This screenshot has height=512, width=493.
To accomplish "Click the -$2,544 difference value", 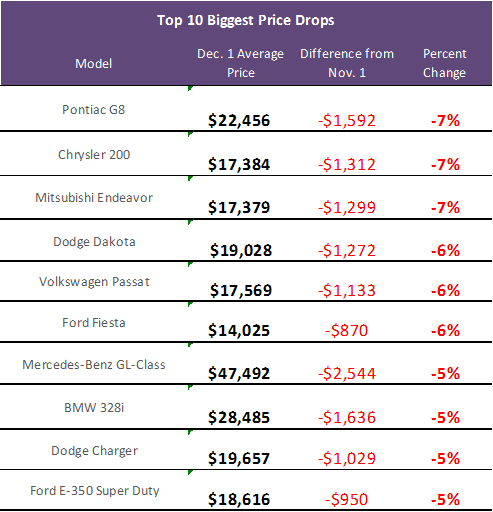I will pyautogui.click(x=347, y=373).
